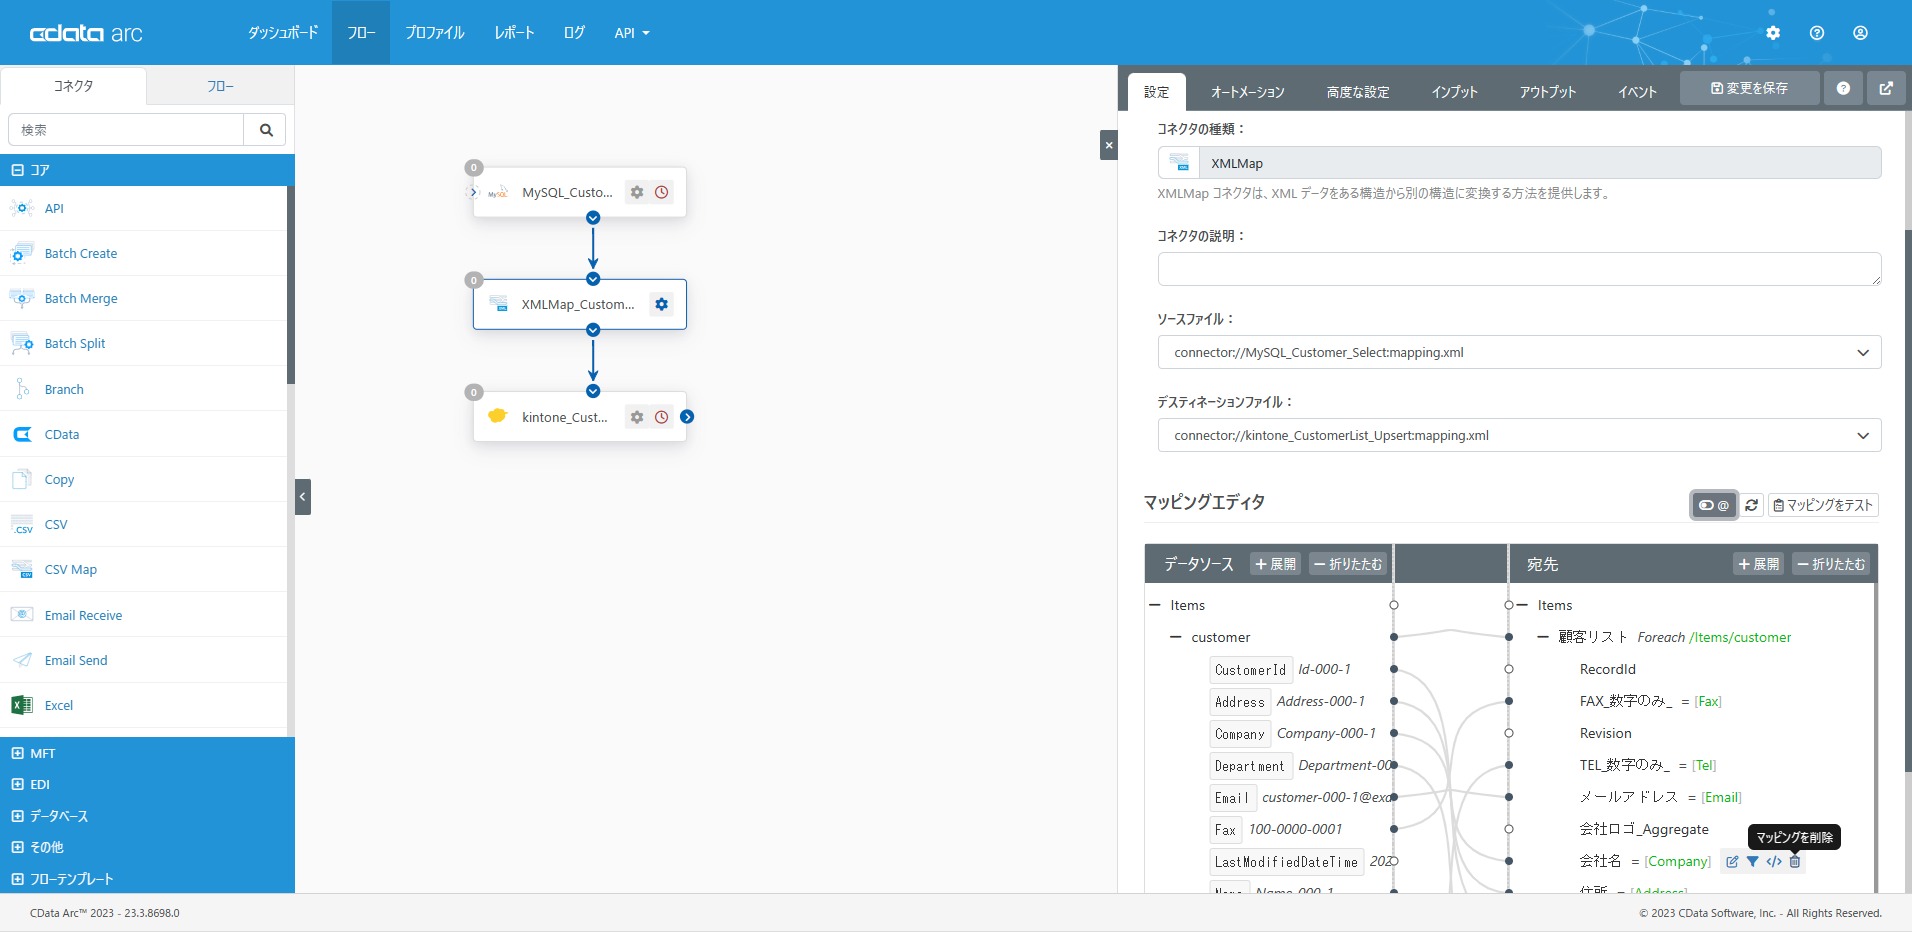Screen dimensions: 1912x932
Task: Switch to the オートメーション tab
Action: coord(1247,92)
